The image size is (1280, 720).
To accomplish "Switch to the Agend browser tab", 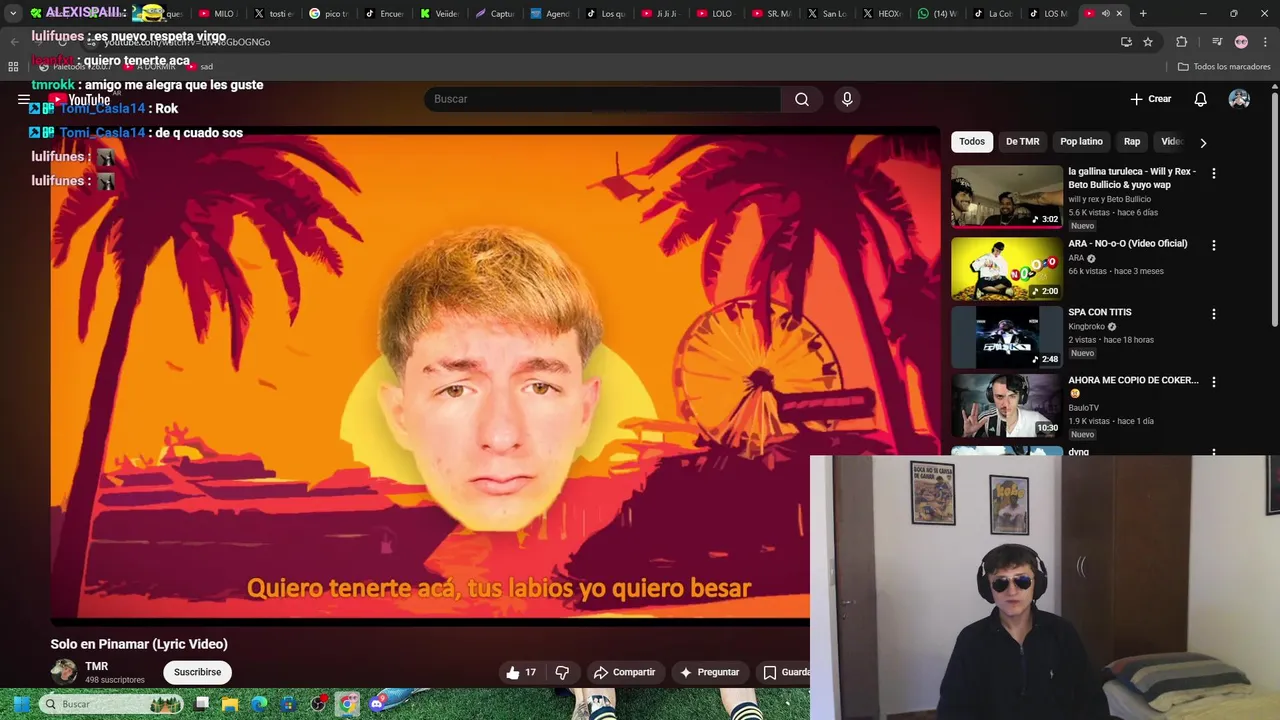I will pos(549,13).
